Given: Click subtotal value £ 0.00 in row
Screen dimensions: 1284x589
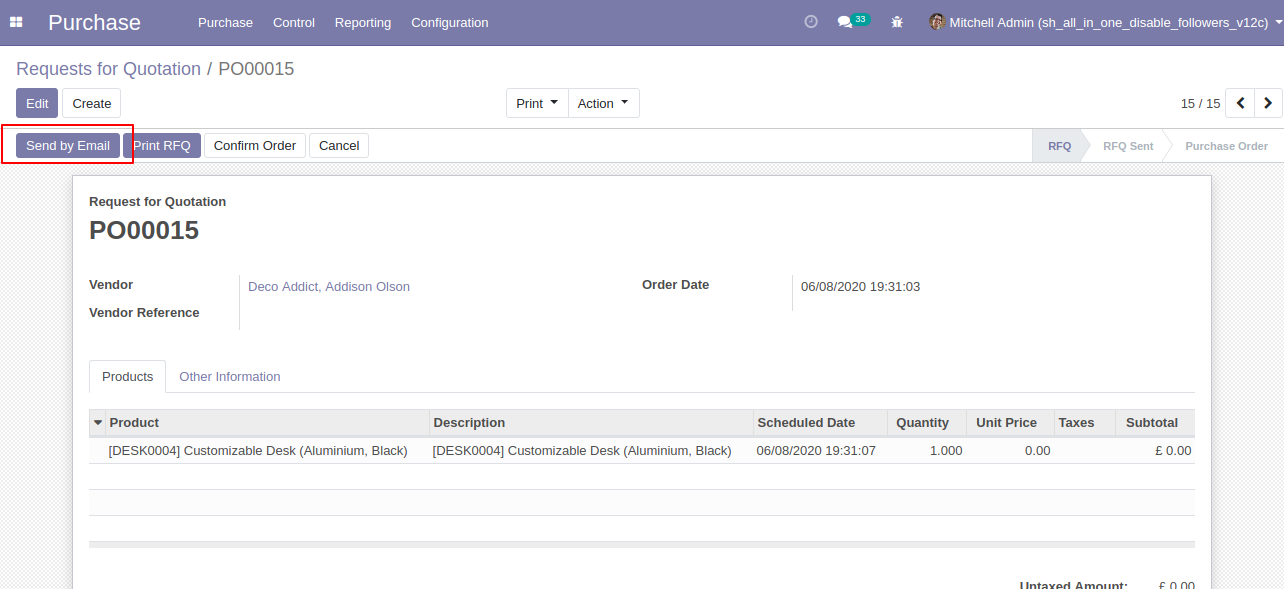Looking at the screenshot, I should pyautogui.click(x=1173, y=451).
